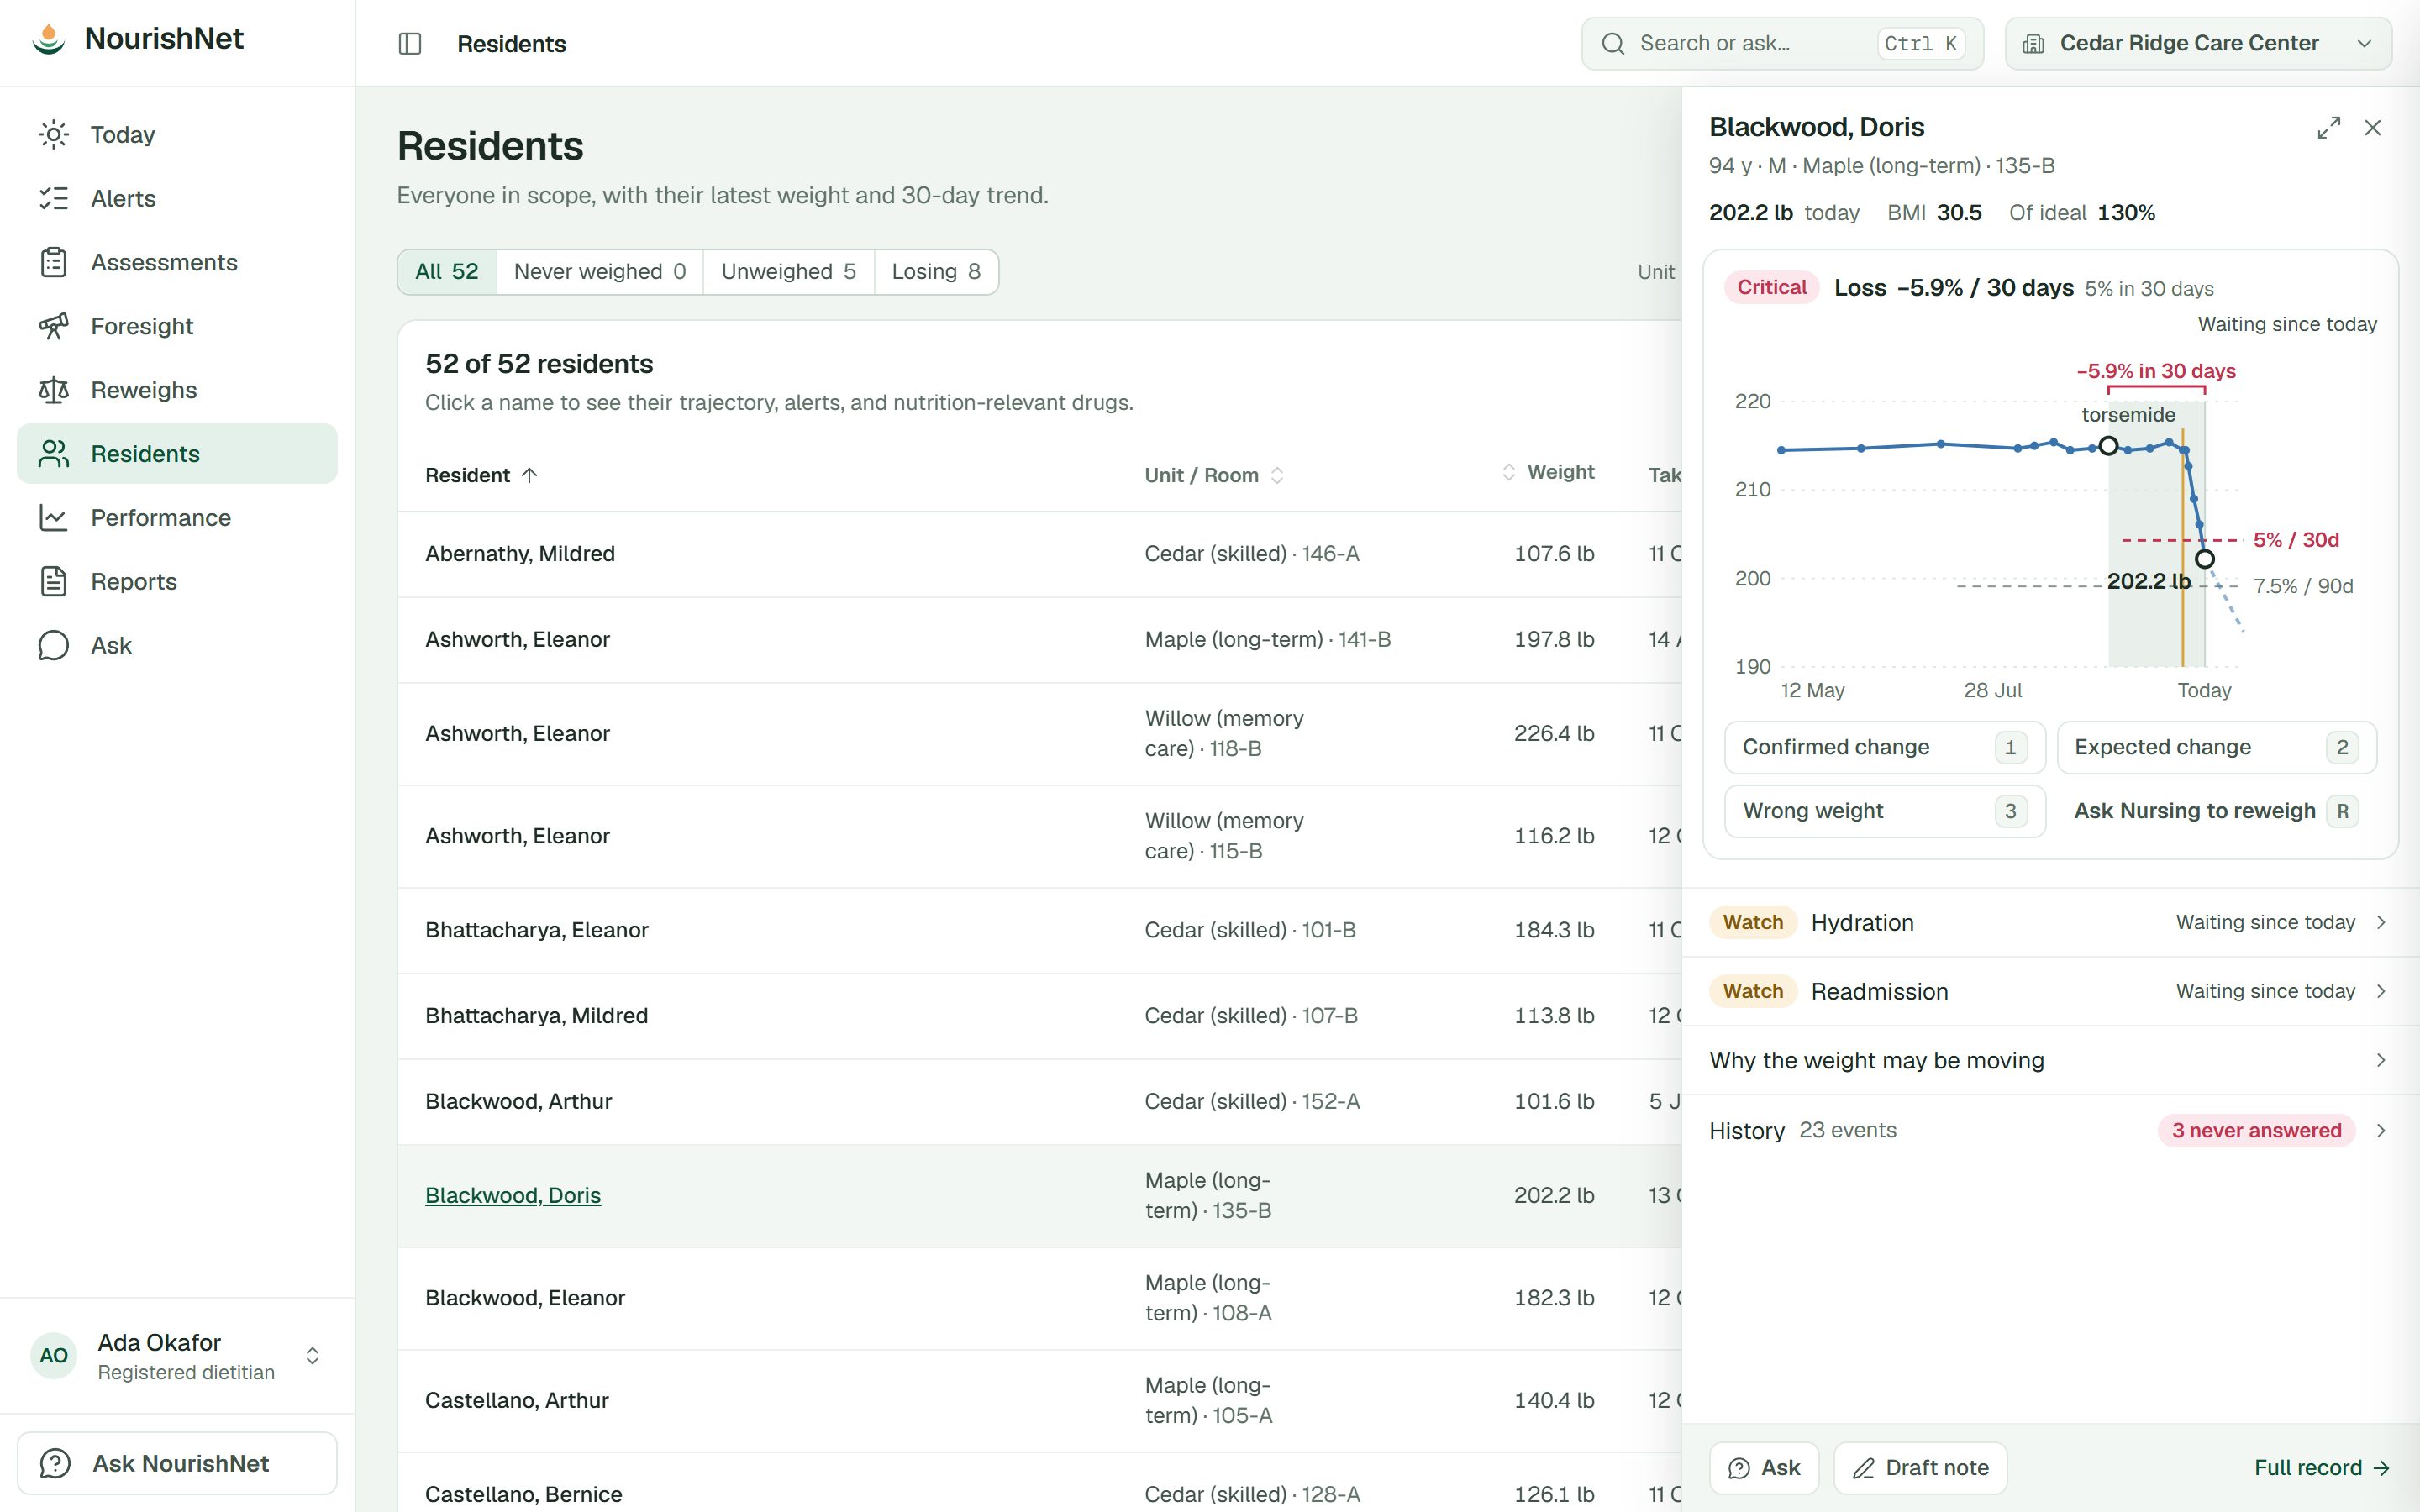
Task: Click the Alerts checklist icon
Action: tap(53, 198)
